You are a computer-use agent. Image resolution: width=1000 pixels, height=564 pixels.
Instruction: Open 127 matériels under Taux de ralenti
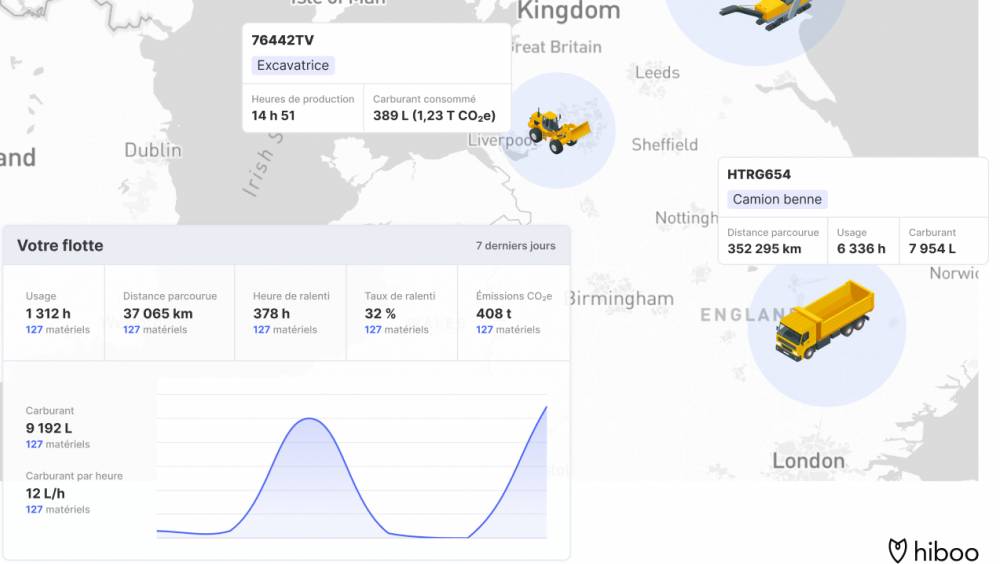tap(396, 330)
